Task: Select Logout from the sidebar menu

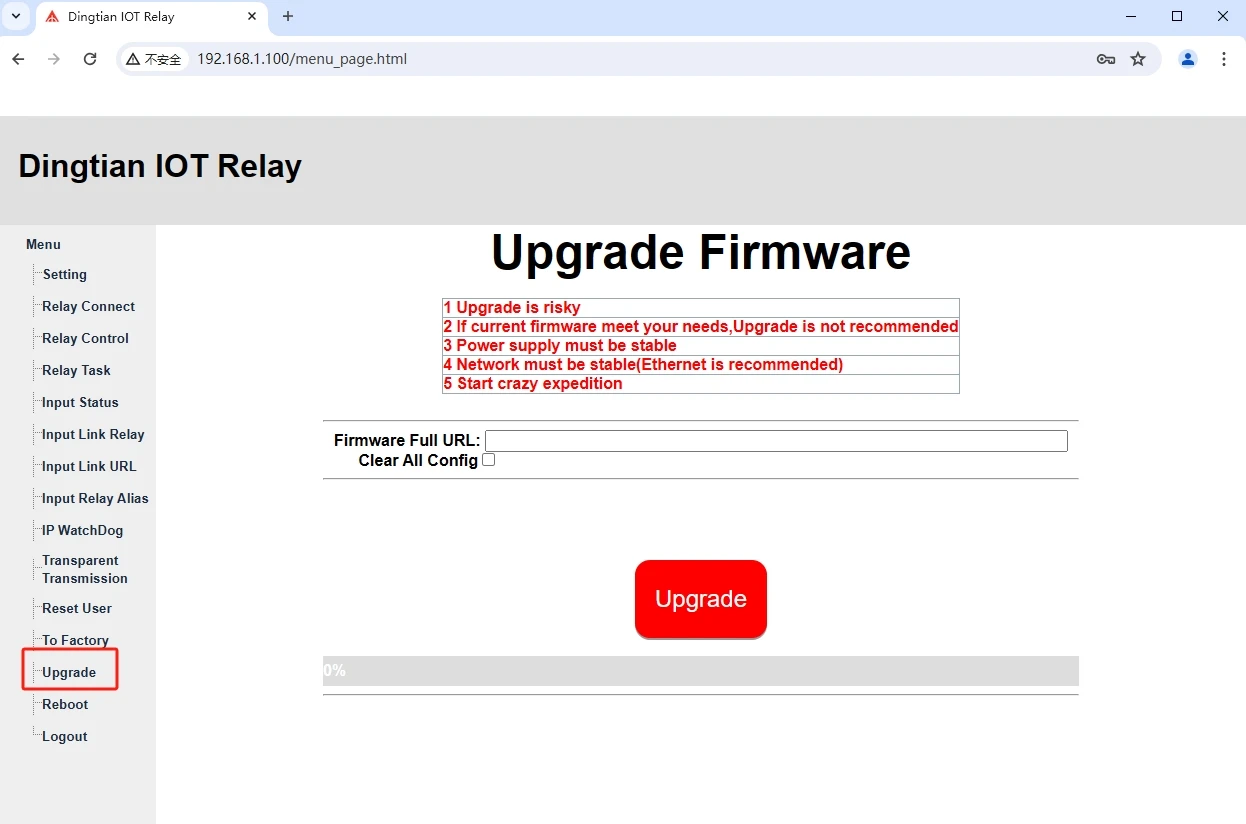Action: tap(65, 736)
